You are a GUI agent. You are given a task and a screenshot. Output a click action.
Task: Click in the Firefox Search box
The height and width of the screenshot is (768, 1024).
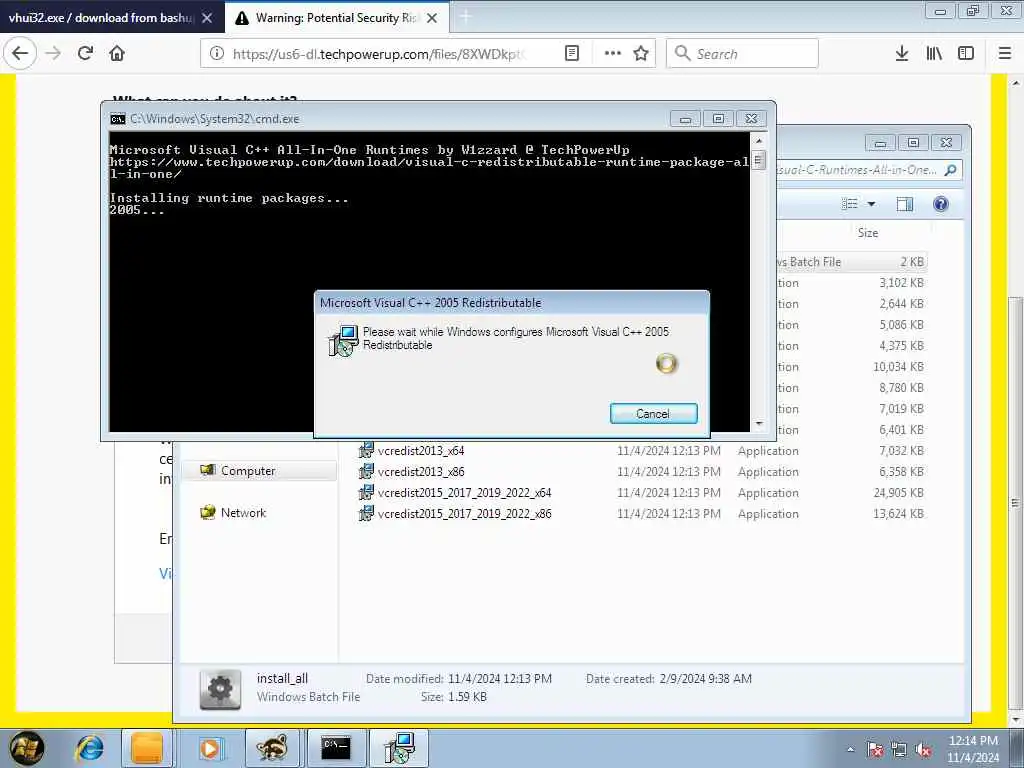point(742,54)
